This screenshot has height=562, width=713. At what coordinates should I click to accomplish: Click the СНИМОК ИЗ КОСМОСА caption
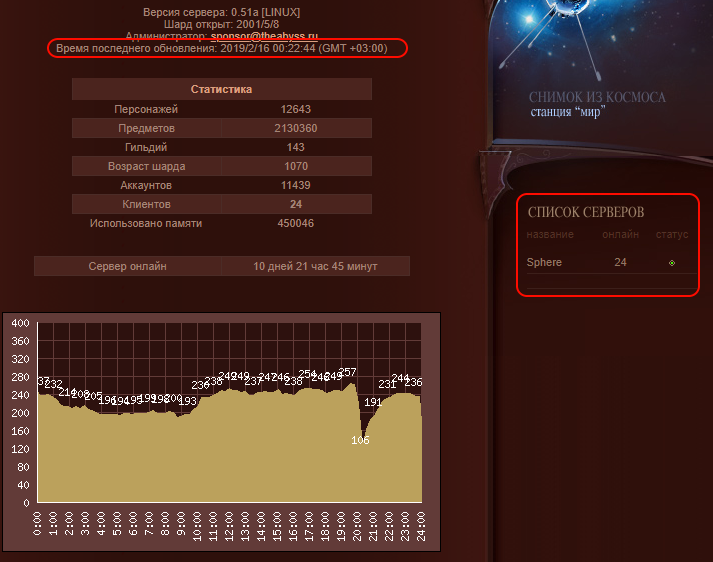[597, 97]
